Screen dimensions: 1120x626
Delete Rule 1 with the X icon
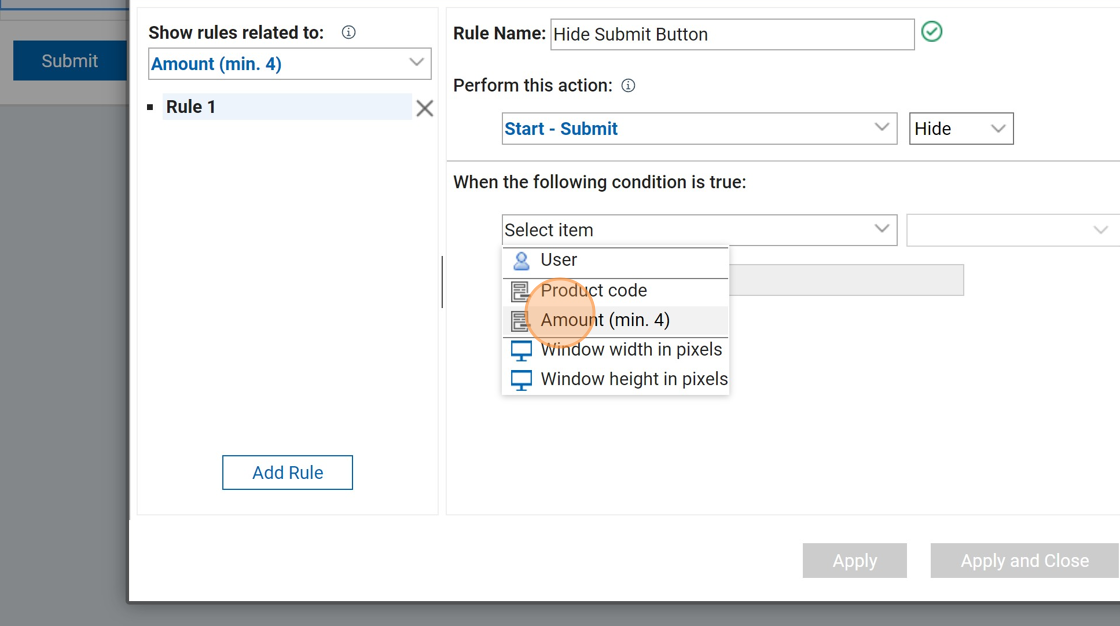point(425,108)
